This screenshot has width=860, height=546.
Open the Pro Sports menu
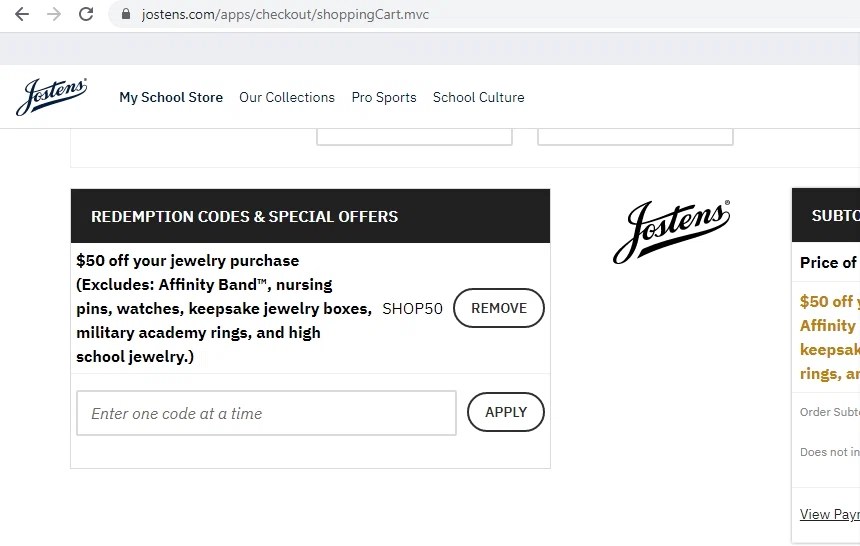[x=384, y=97]
